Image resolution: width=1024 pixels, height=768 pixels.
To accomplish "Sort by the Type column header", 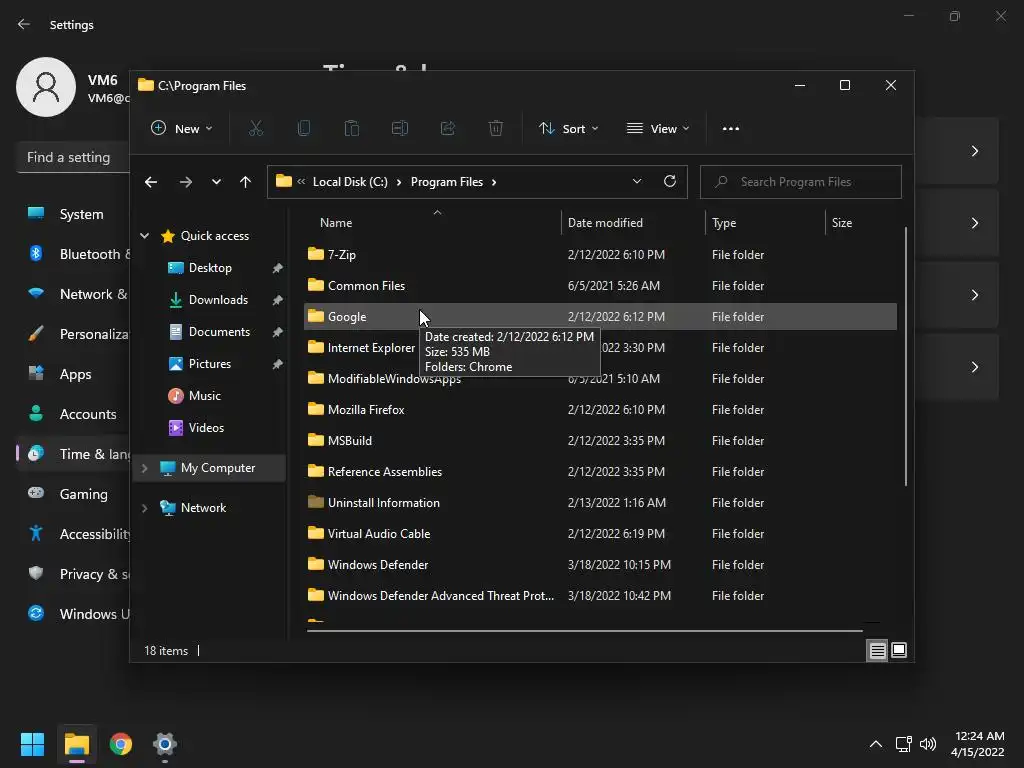I will point(765,223).
